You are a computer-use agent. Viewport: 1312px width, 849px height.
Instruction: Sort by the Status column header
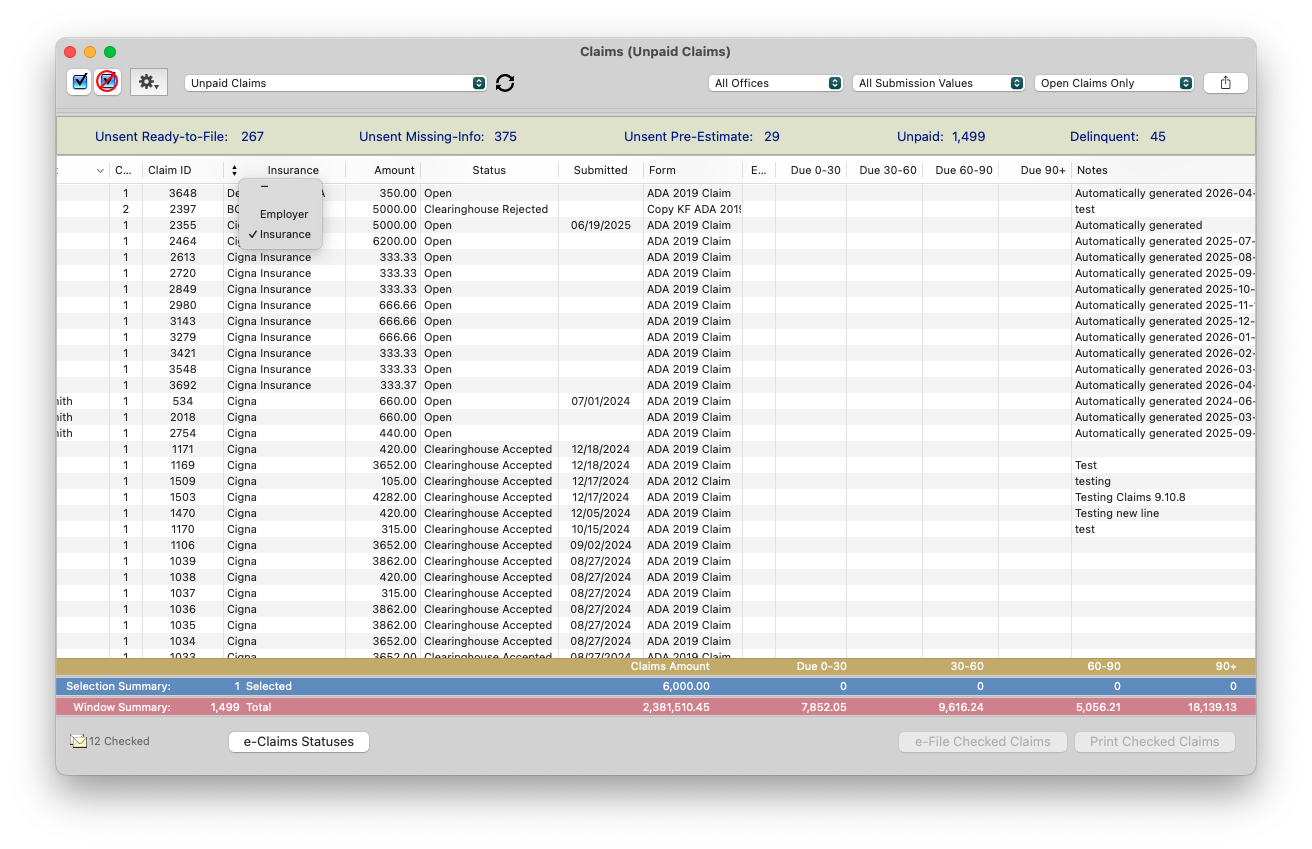(x=489, y=170)
